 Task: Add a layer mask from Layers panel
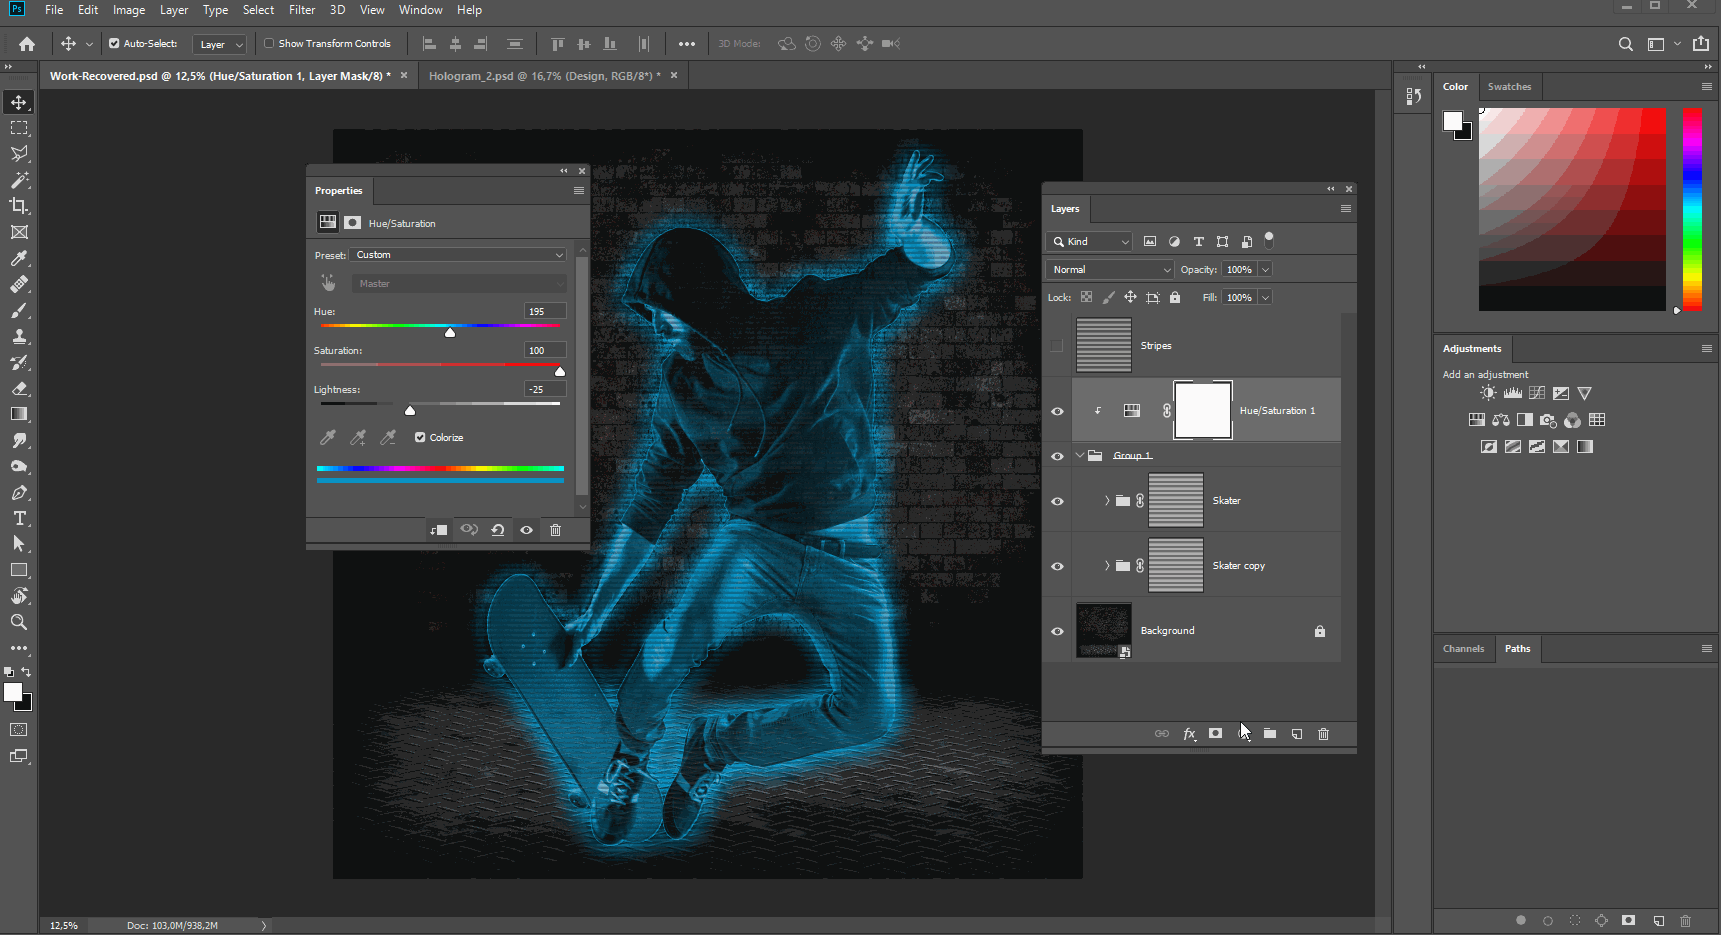point(1215,734)
